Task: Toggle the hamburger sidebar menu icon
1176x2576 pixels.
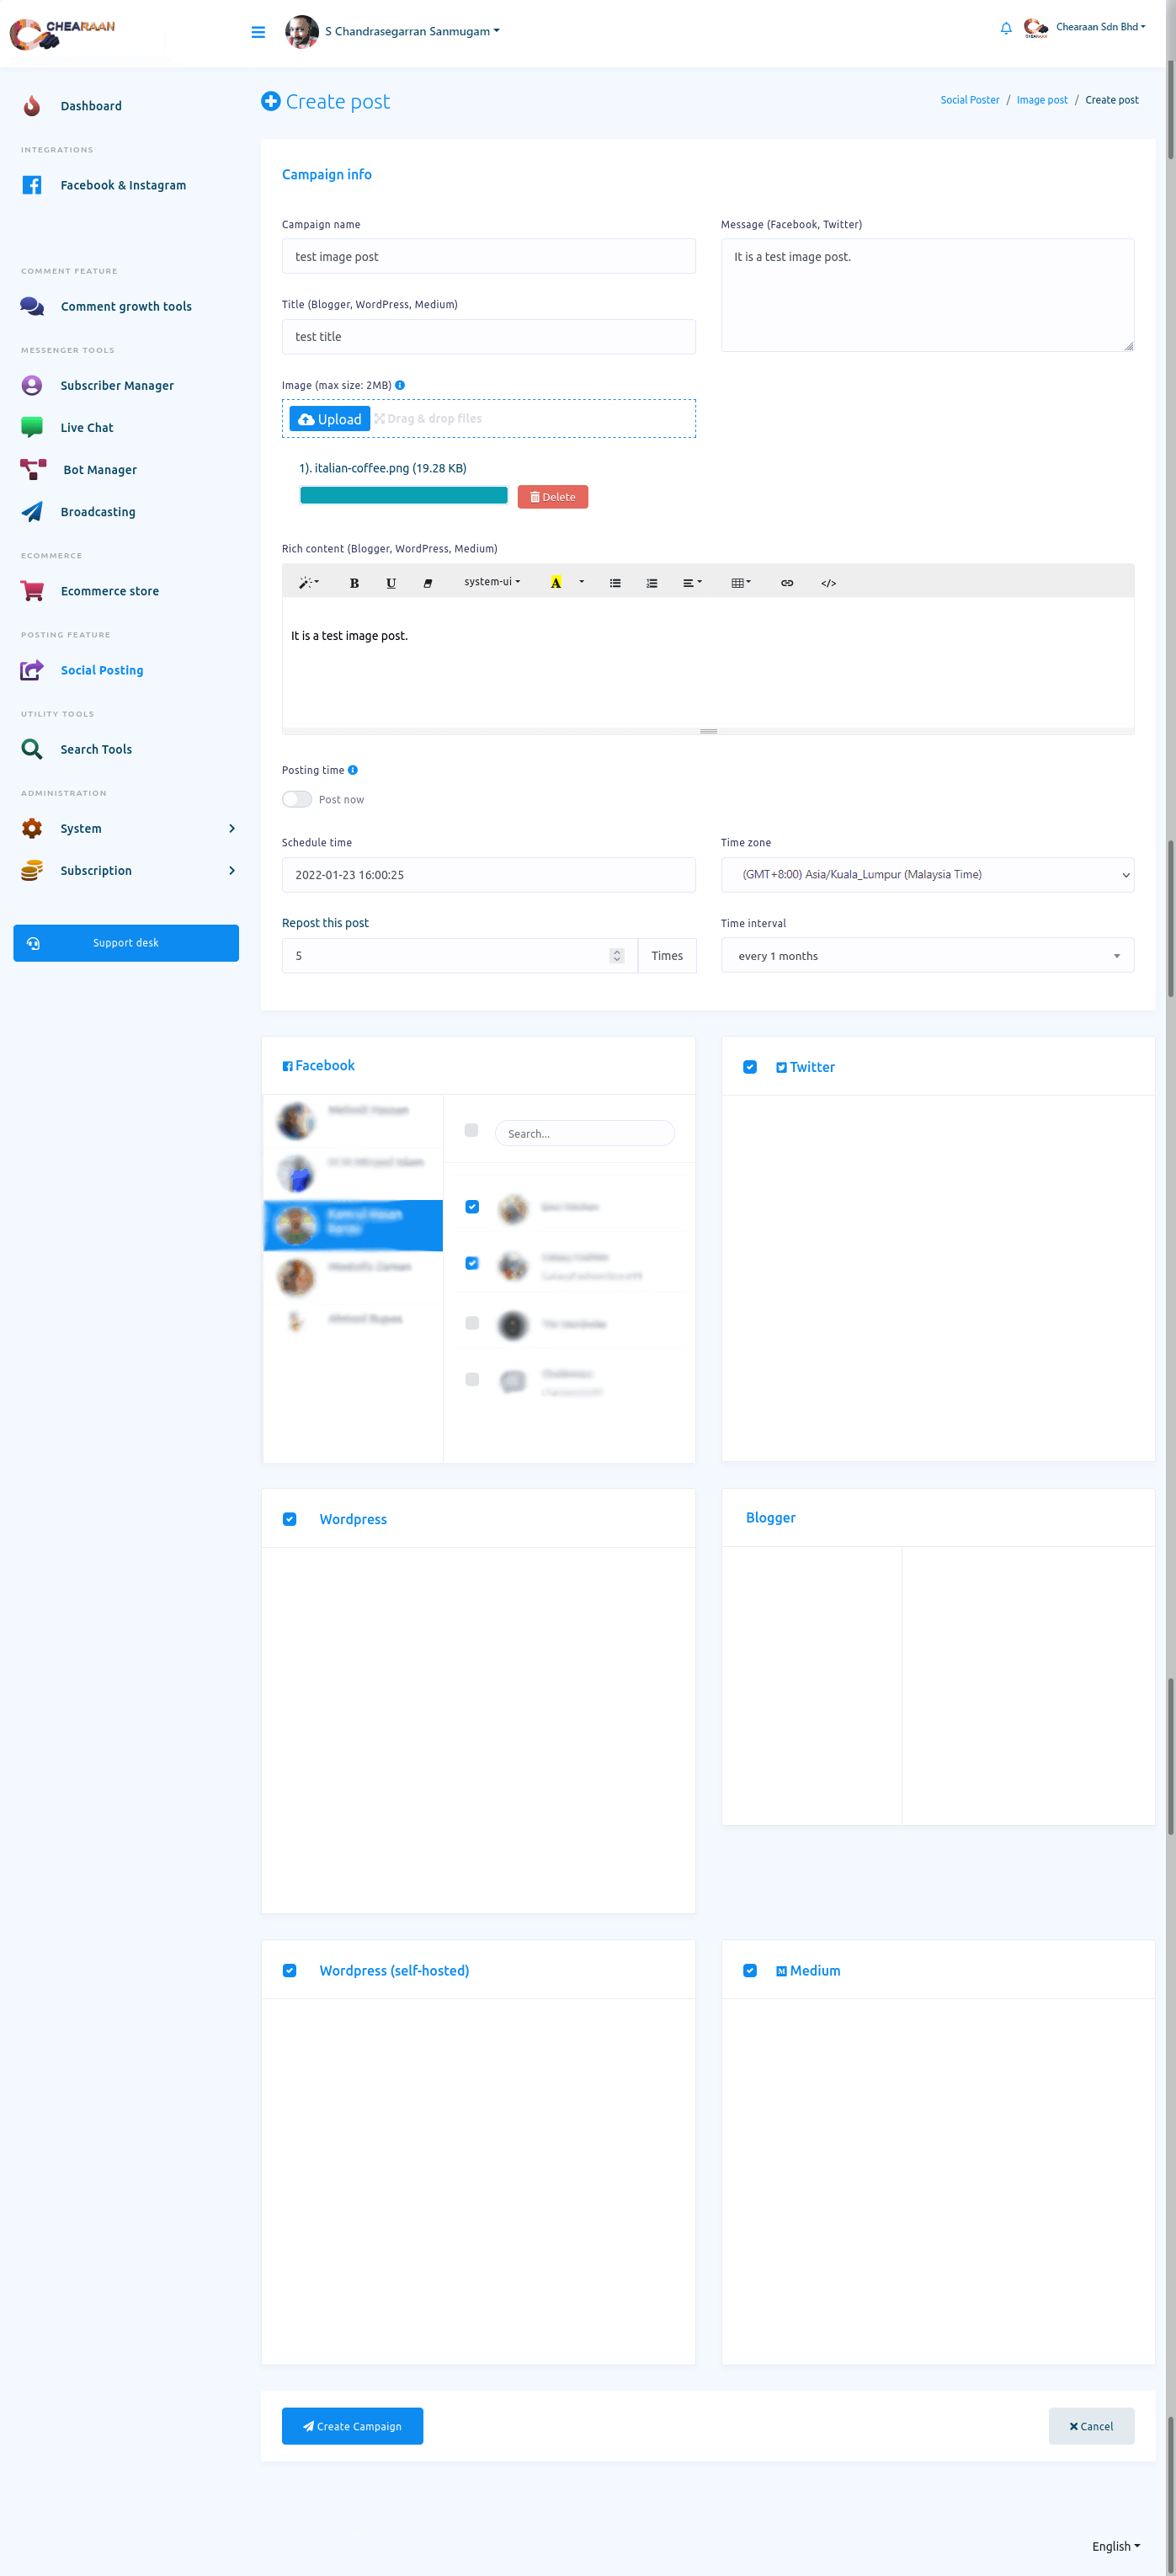Action: pyautogui.click(x=258, y=32)
